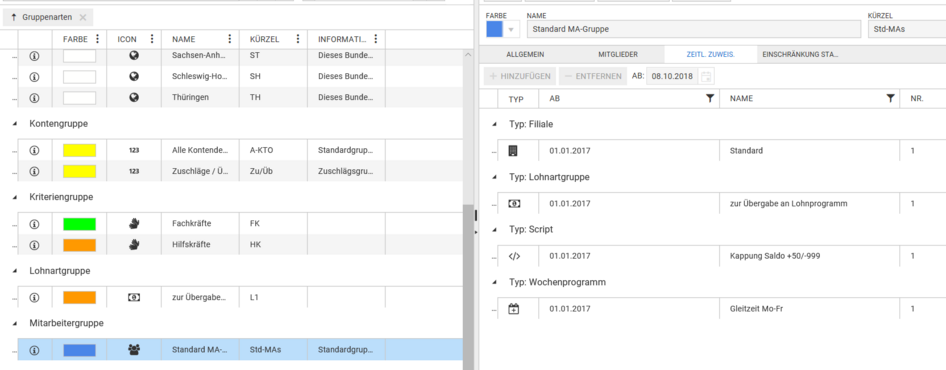Screen dimensions: 946x370
Task: Collapse the Lohnartgruppe group
Action: click(14, 271)
